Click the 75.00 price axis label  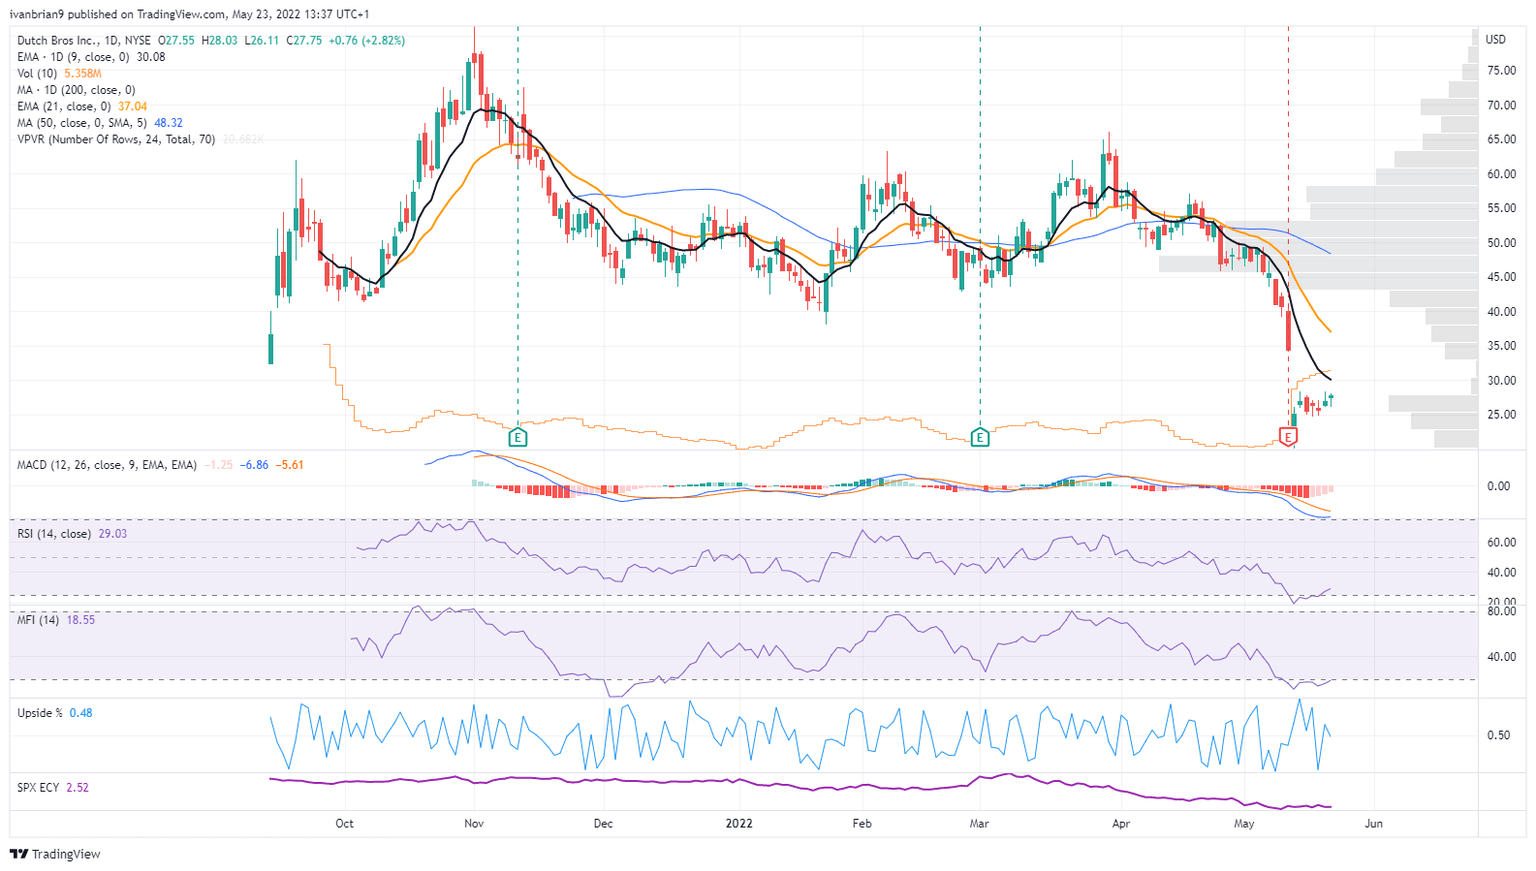[x=1501, y=71]
